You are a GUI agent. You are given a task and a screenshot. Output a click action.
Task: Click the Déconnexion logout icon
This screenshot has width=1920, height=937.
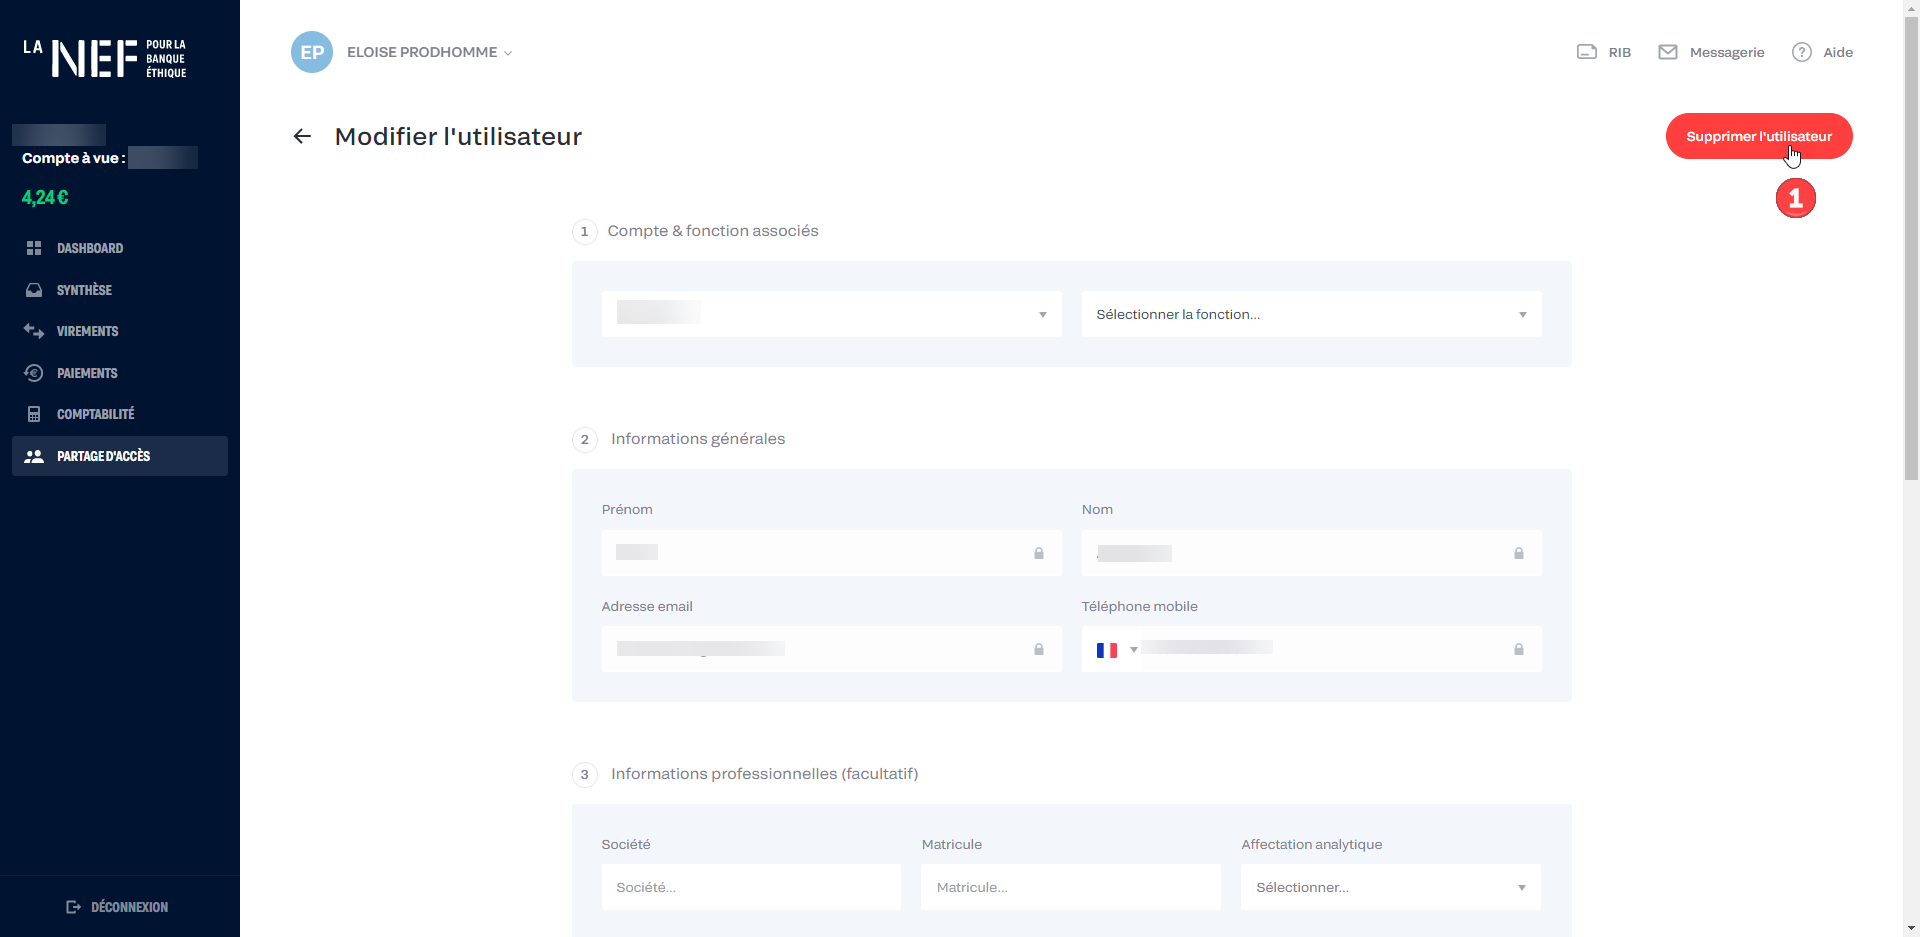click(73, 907)
